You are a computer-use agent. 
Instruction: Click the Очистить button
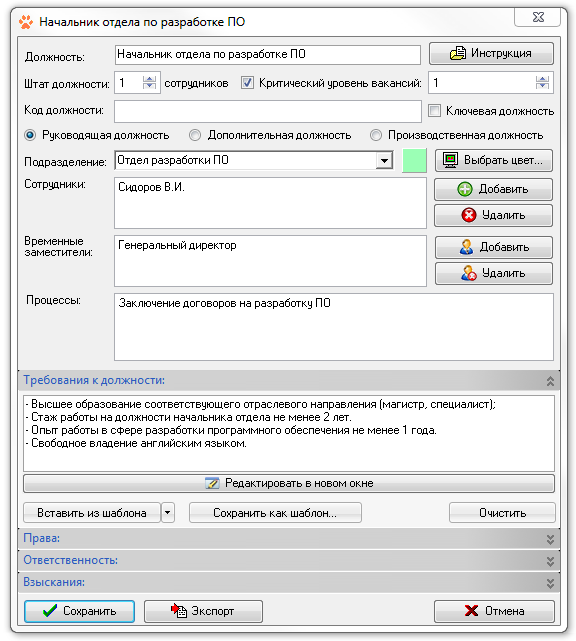tap(502, 513)
